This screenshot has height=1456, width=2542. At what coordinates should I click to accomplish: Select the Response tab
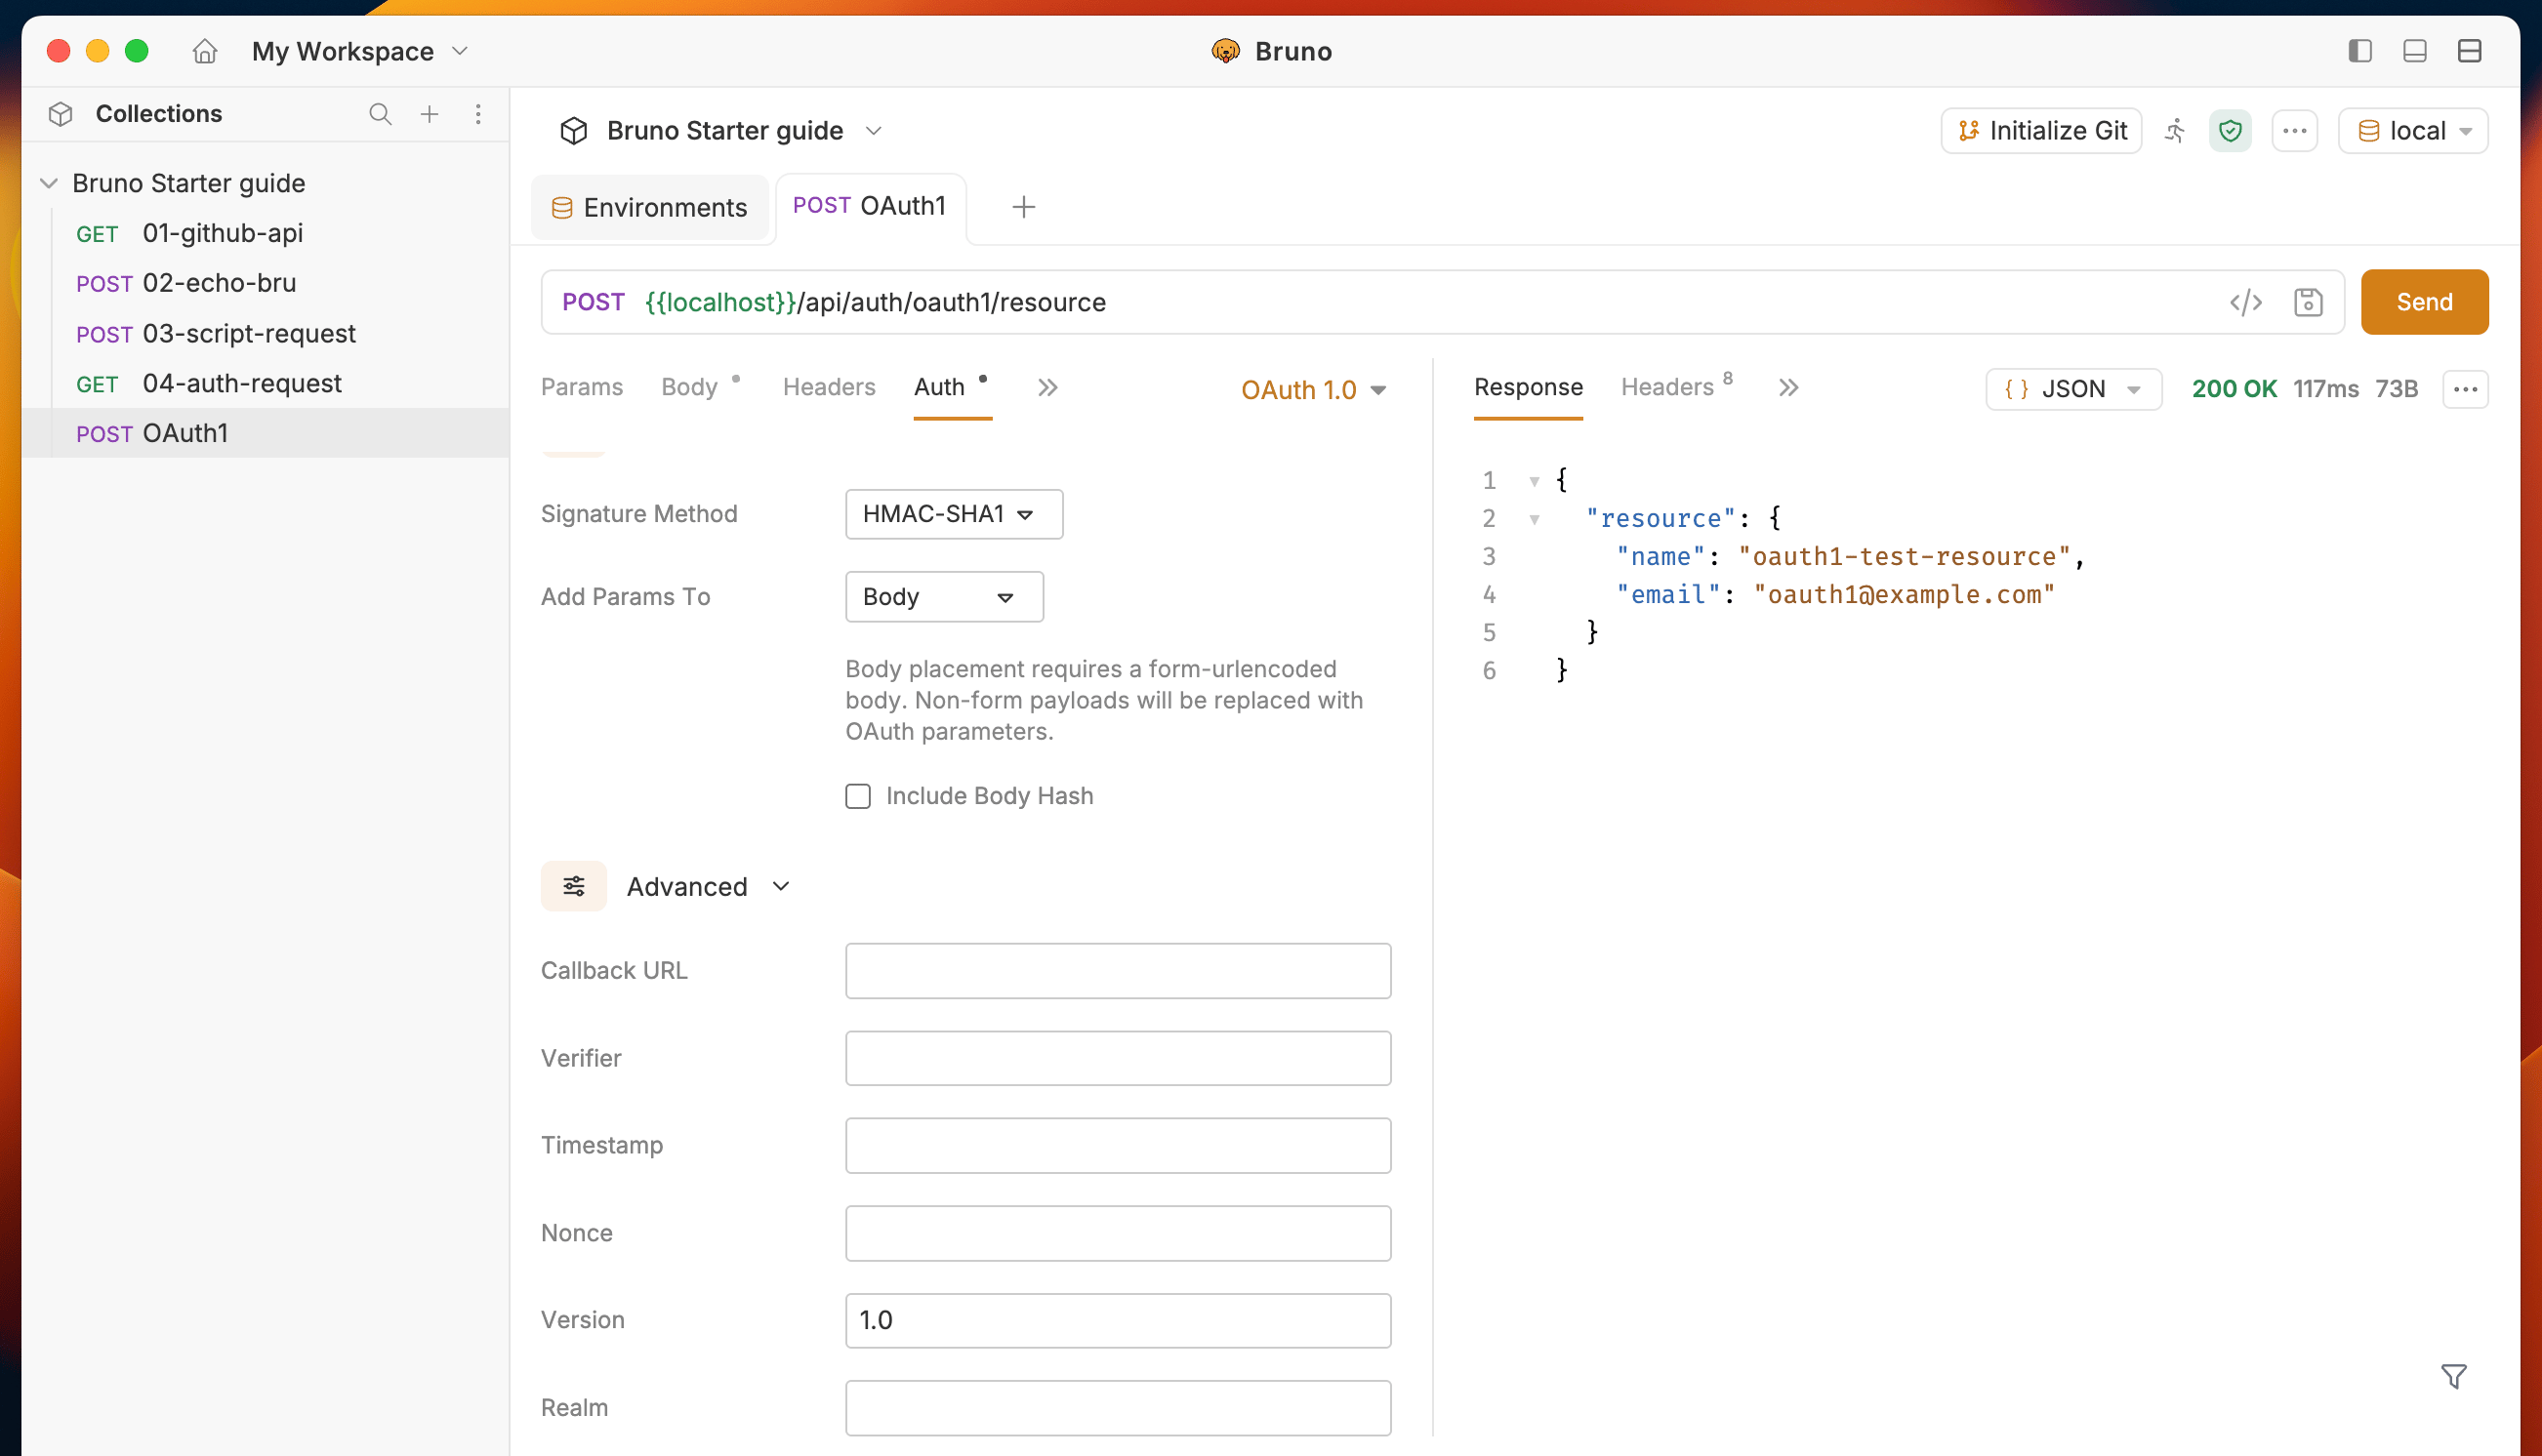[x=1528, y=387]
